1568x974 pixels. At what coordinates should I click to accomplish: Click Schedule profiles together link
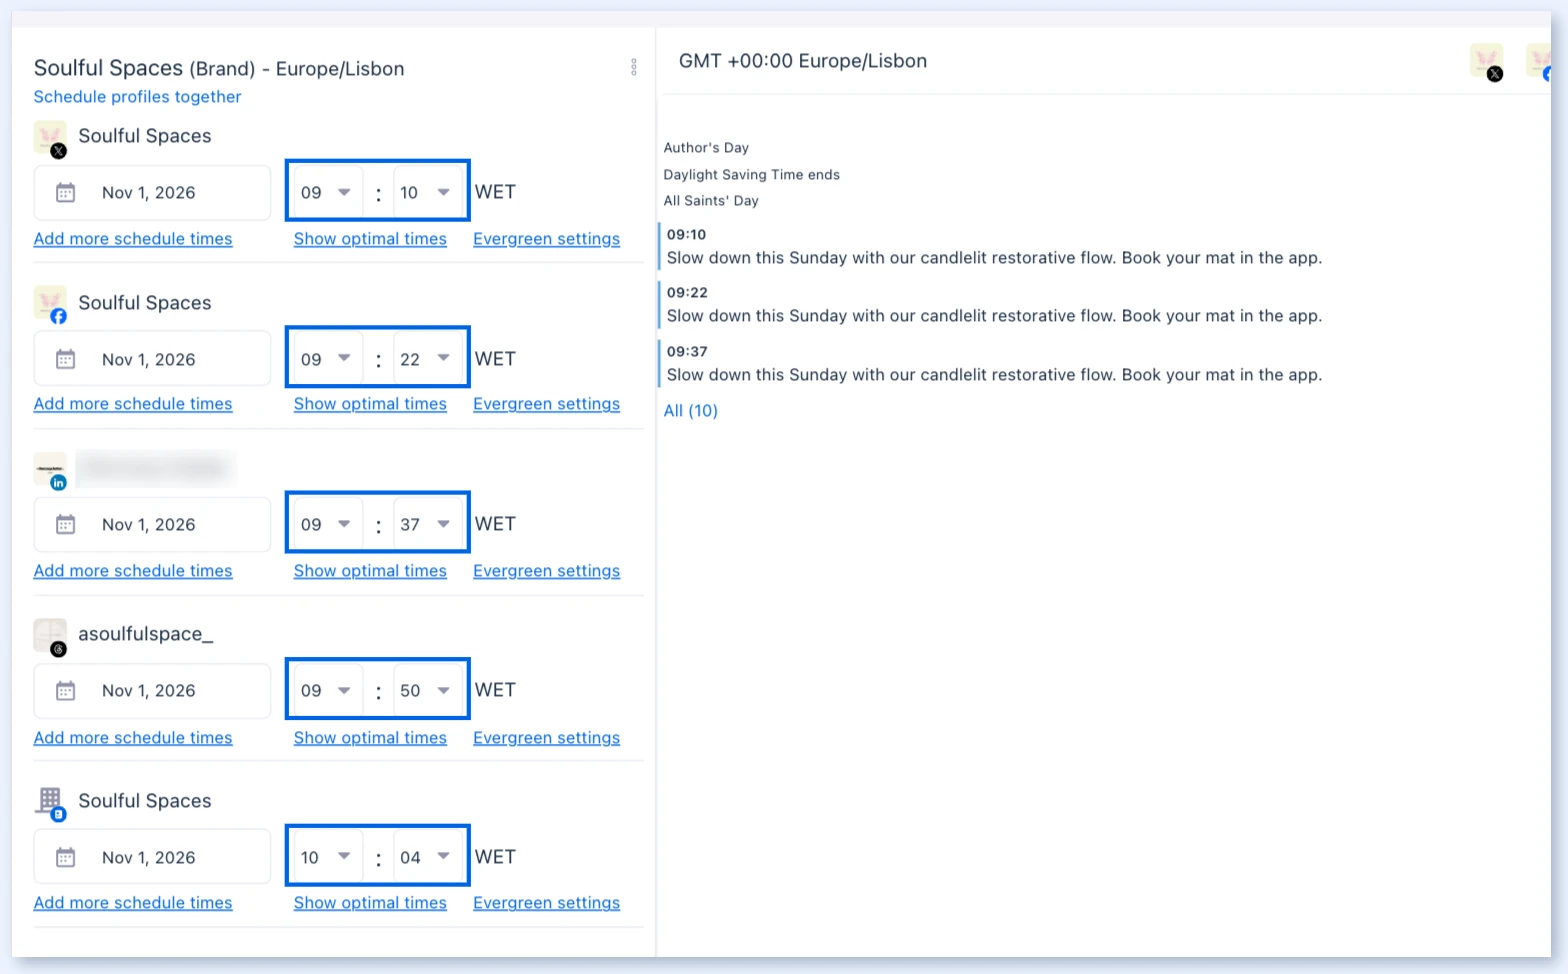point(137,97)
